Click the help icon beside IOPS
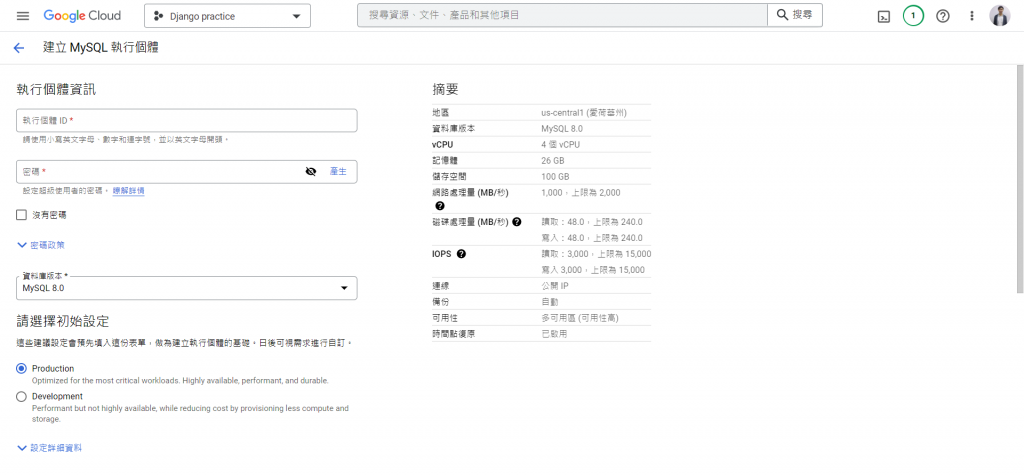 (x=461, y=254)
